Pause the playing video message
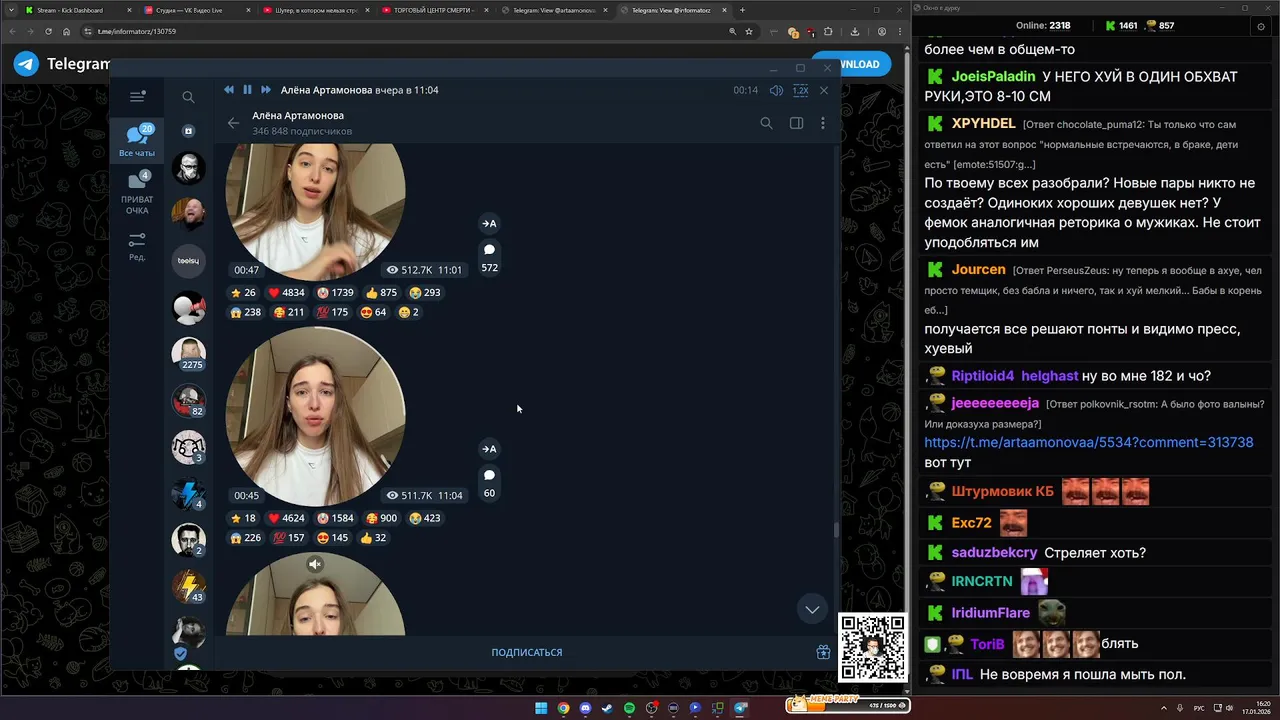The width and height of the screenshot is (1280, 720). click(247, 90)
